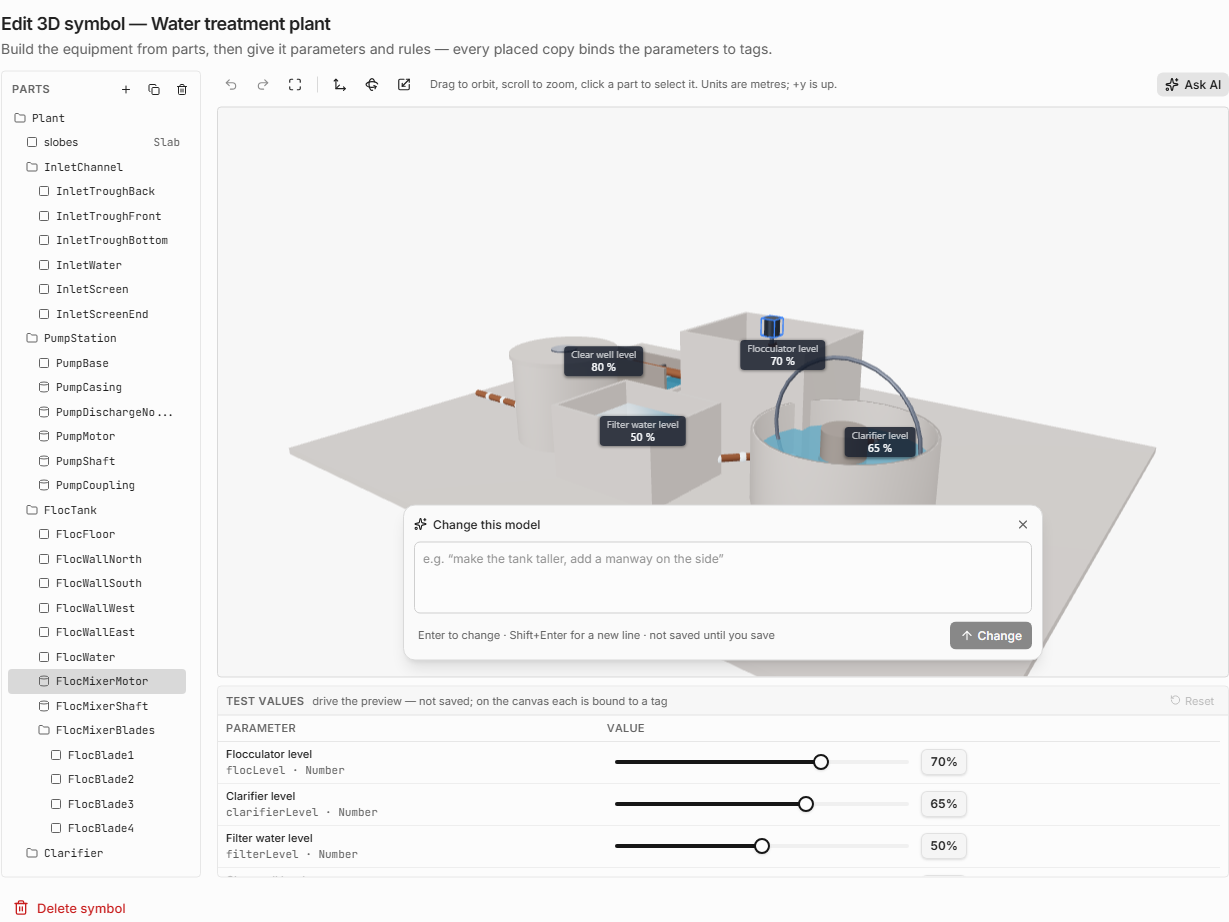Click the cylinder icon beside PumpCasing

(x=44, y=387)
